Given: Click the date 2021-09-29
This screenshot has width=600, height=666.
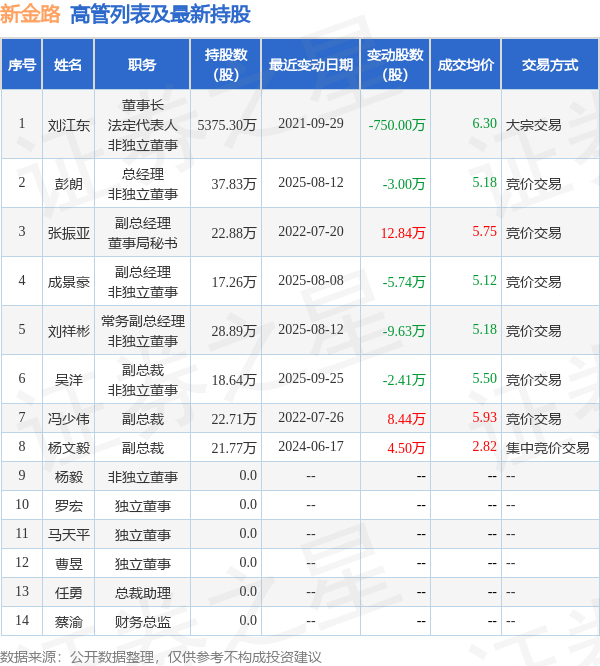Looking at the screenshot, I should [311, 124].
